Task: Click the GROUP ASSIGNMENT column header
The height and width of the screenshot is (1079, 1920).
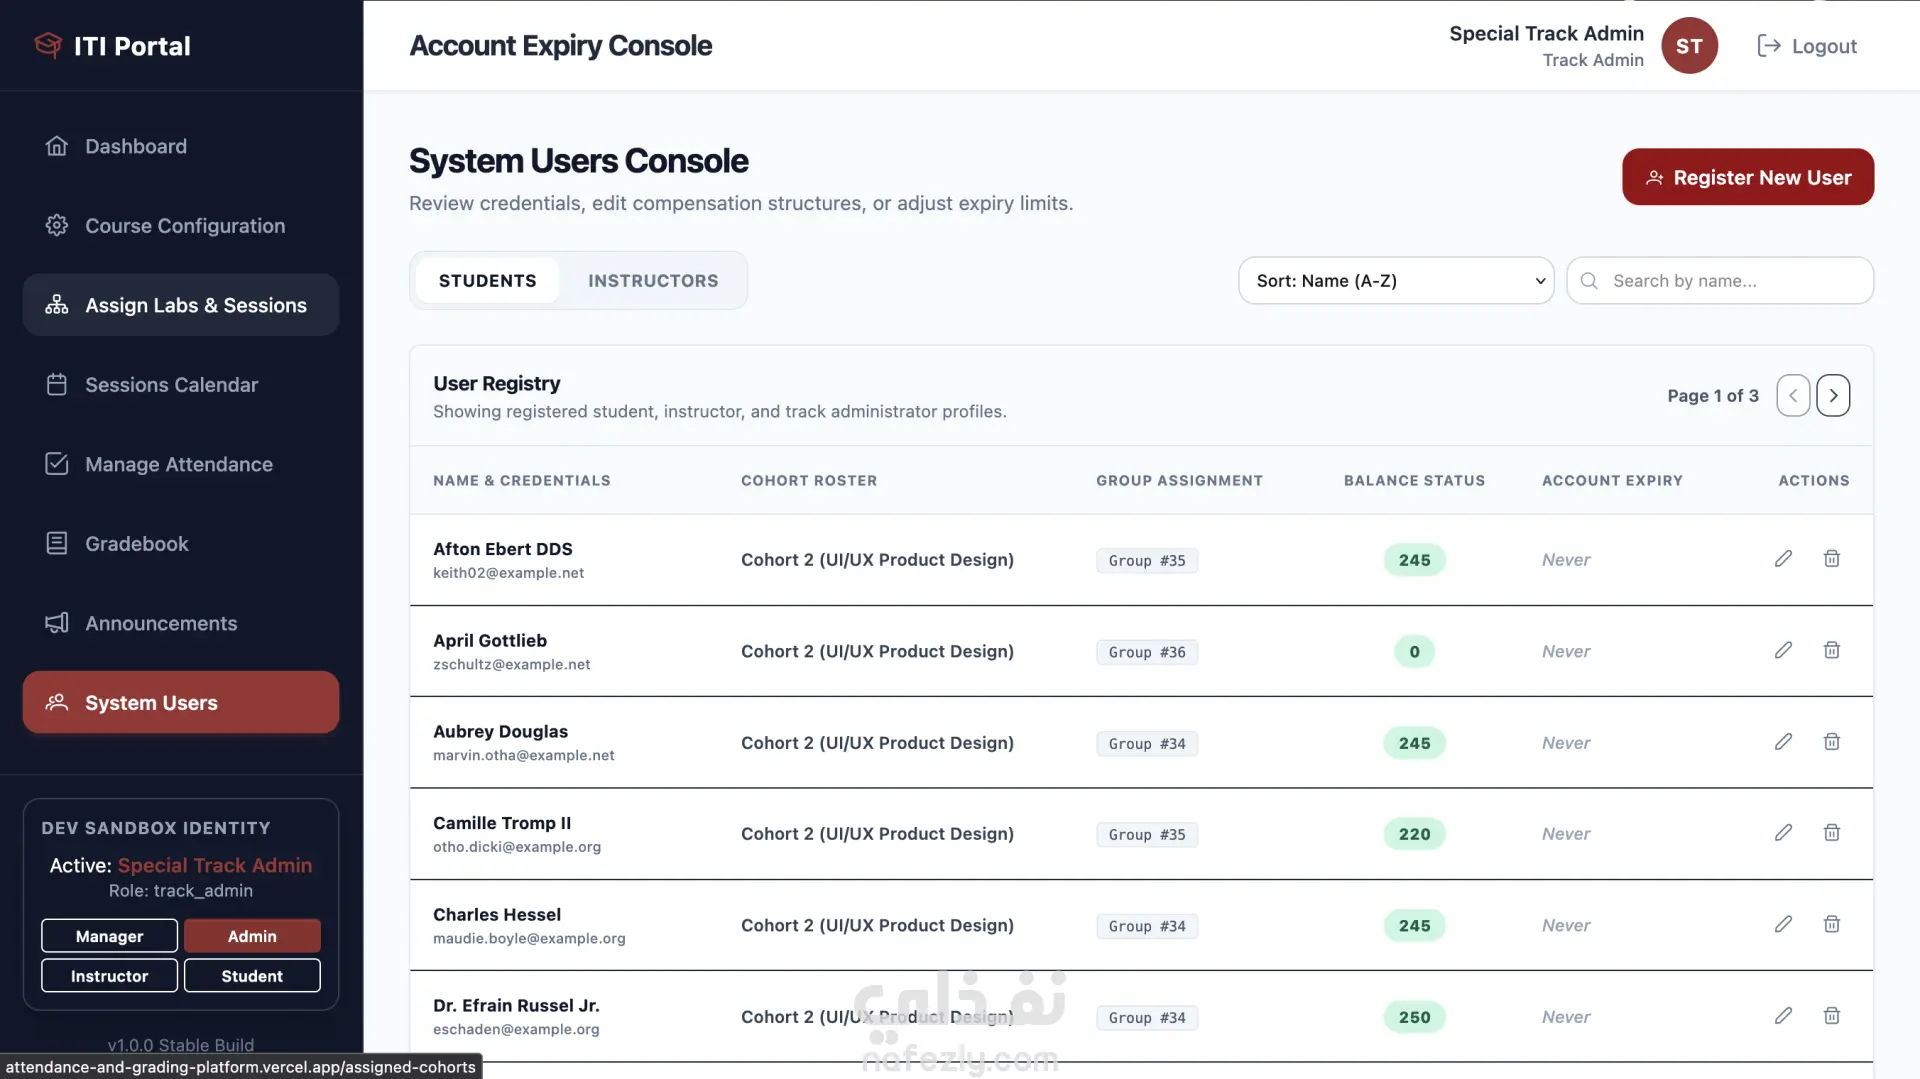Action: [x=1179, y=481]
